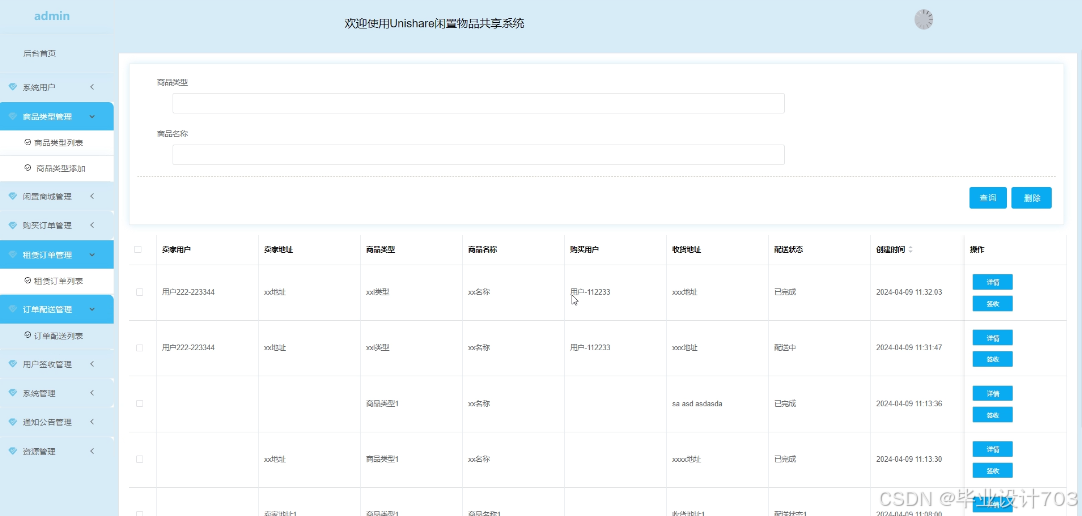Click the 删除 delete button

pyautogui.click(x=1032, y=197)
